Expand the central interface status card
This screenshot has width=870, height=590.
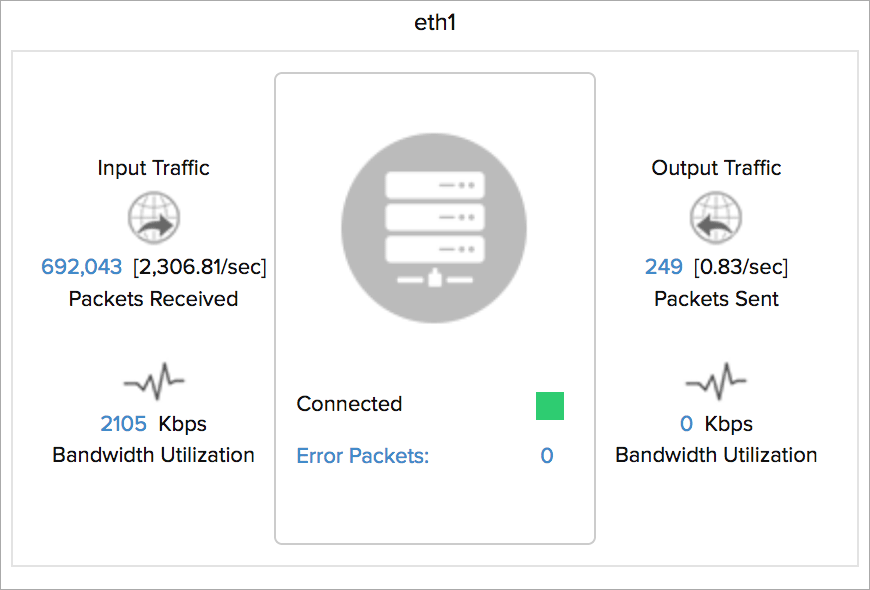(434, 305)
